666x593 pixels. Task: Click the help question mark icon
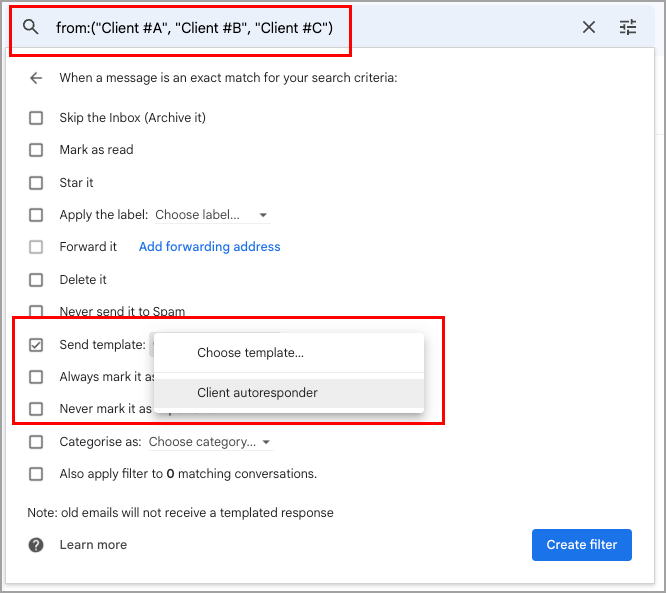[x=36, y=545]
